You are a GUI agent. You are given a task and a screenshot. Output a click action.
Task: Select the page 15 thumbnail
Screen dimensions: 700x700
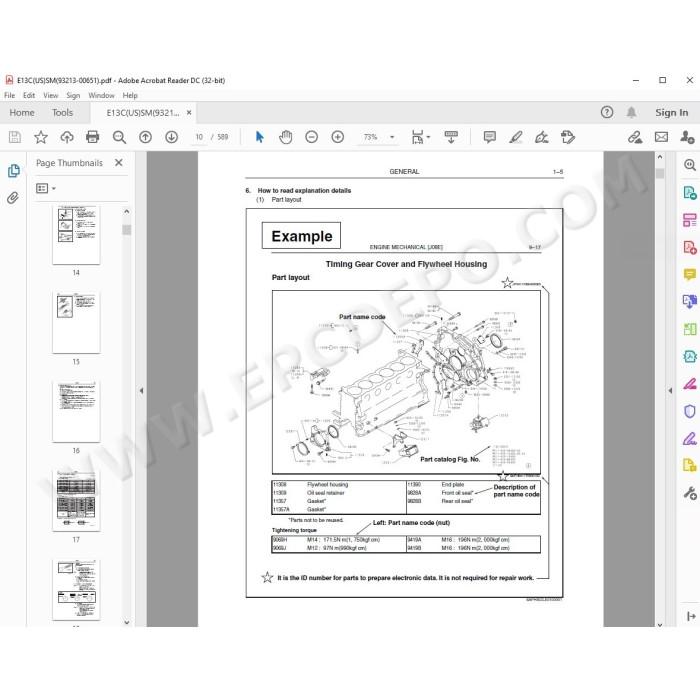pyautogui.click(x=76, y=322)
